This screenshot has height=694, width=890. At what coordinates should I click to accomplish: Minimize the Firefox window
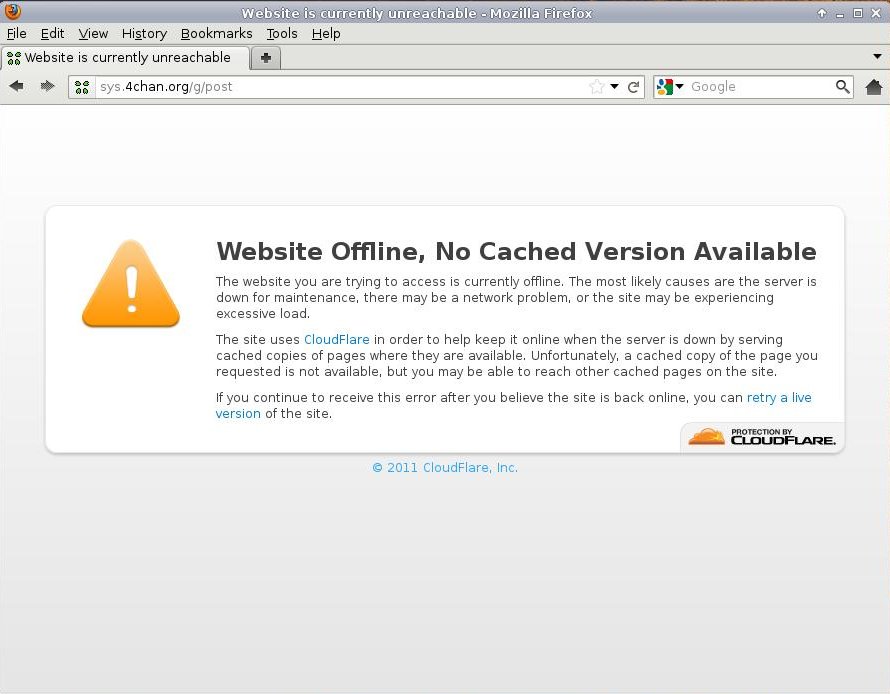click(840, 14)
